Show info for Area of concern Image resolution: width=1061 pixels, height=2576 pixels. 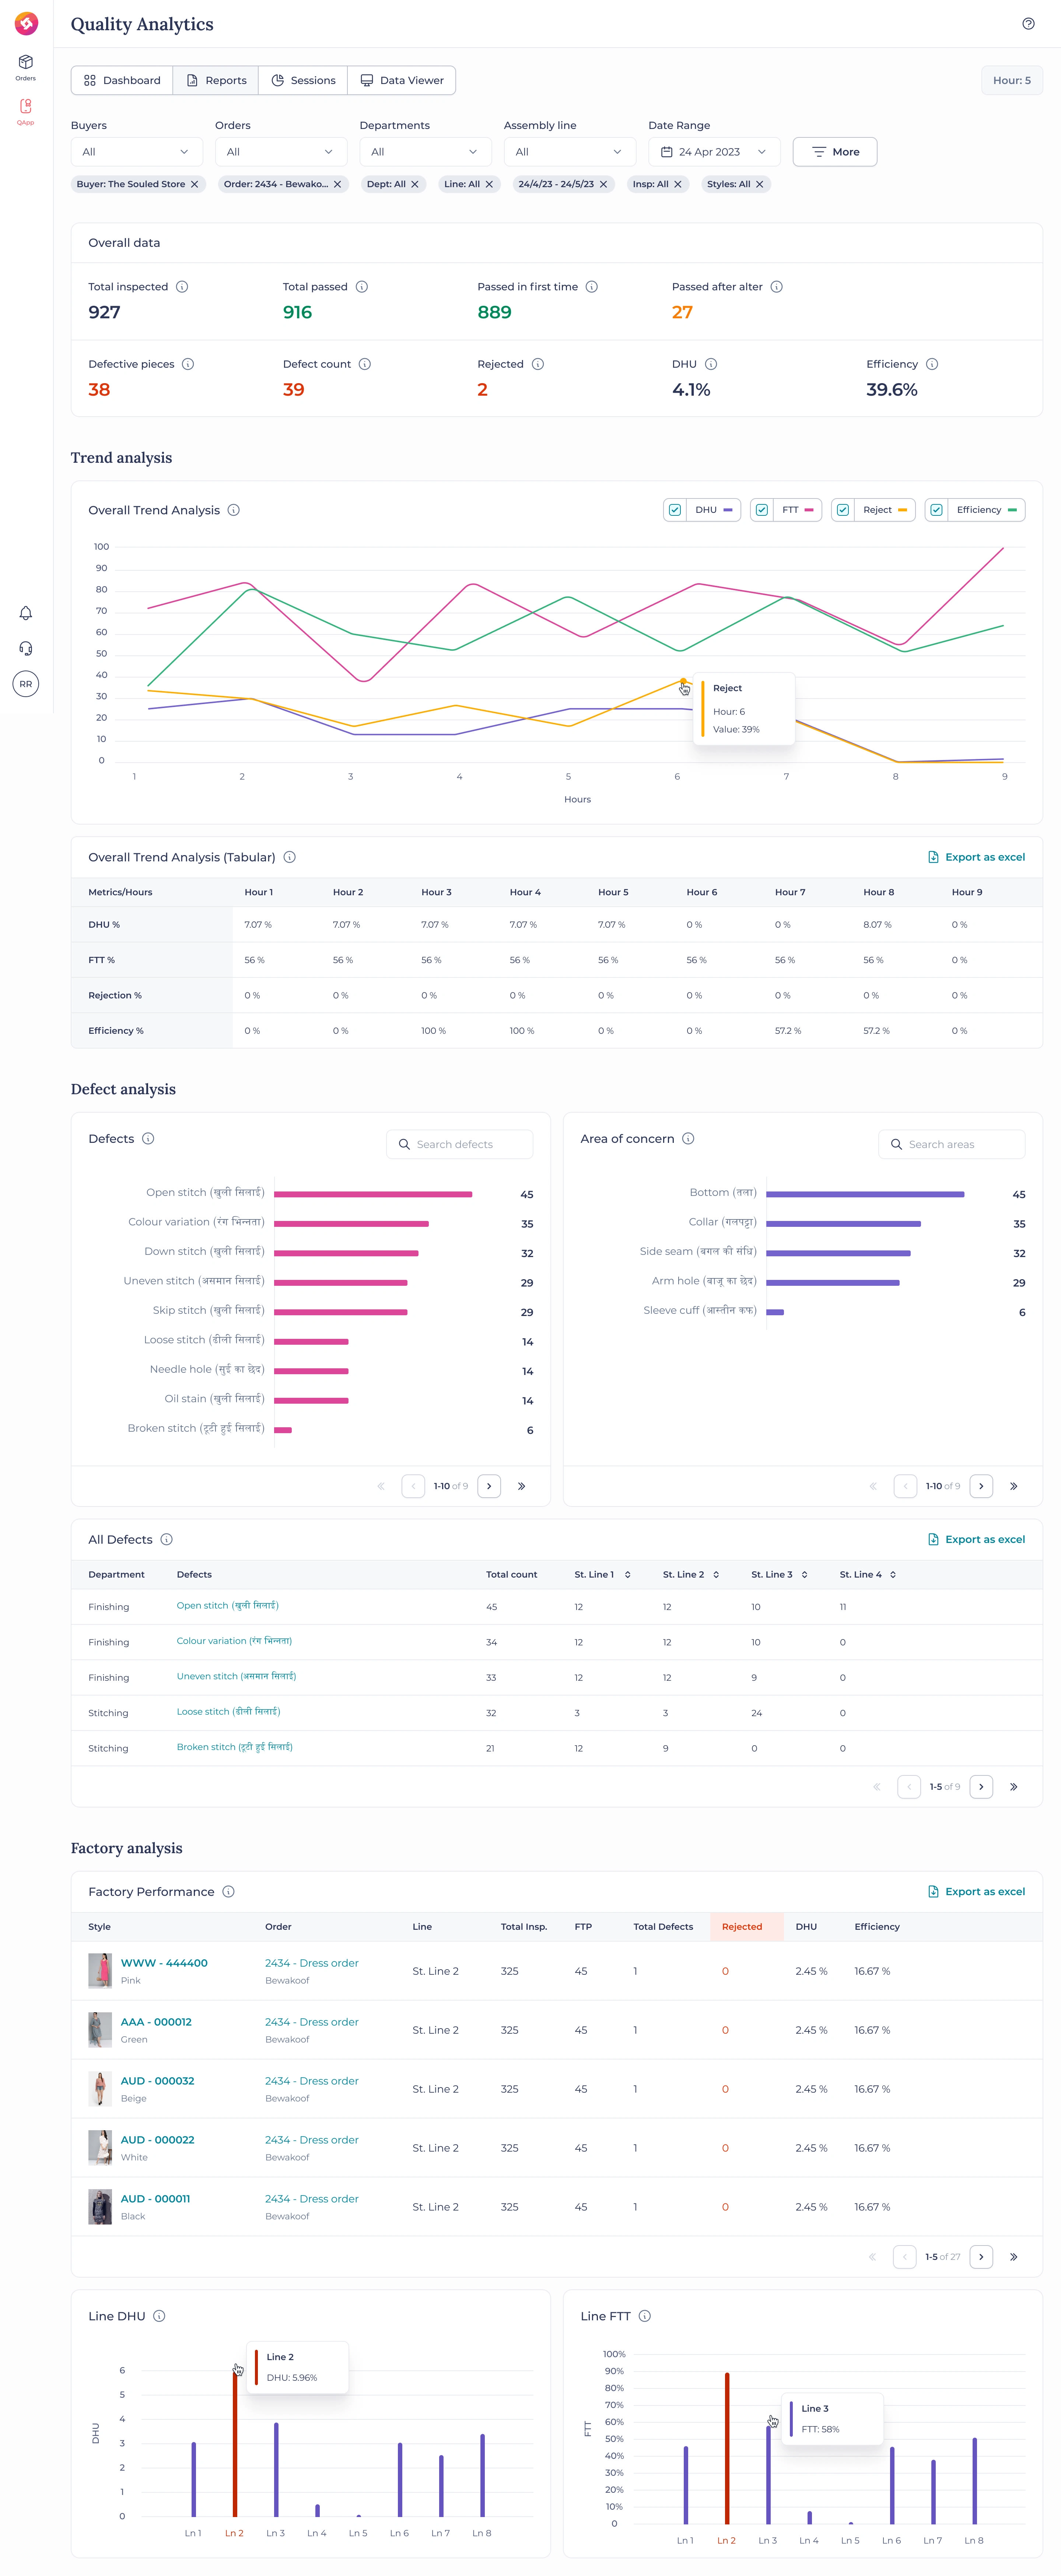[x=688, y=1139]
